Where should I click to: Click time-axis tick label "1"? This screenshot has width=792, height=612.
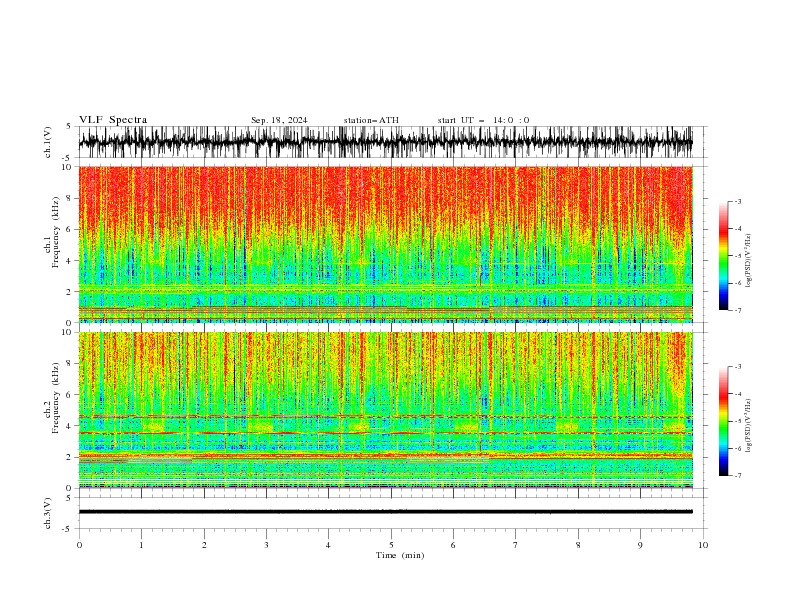(141, 545)
